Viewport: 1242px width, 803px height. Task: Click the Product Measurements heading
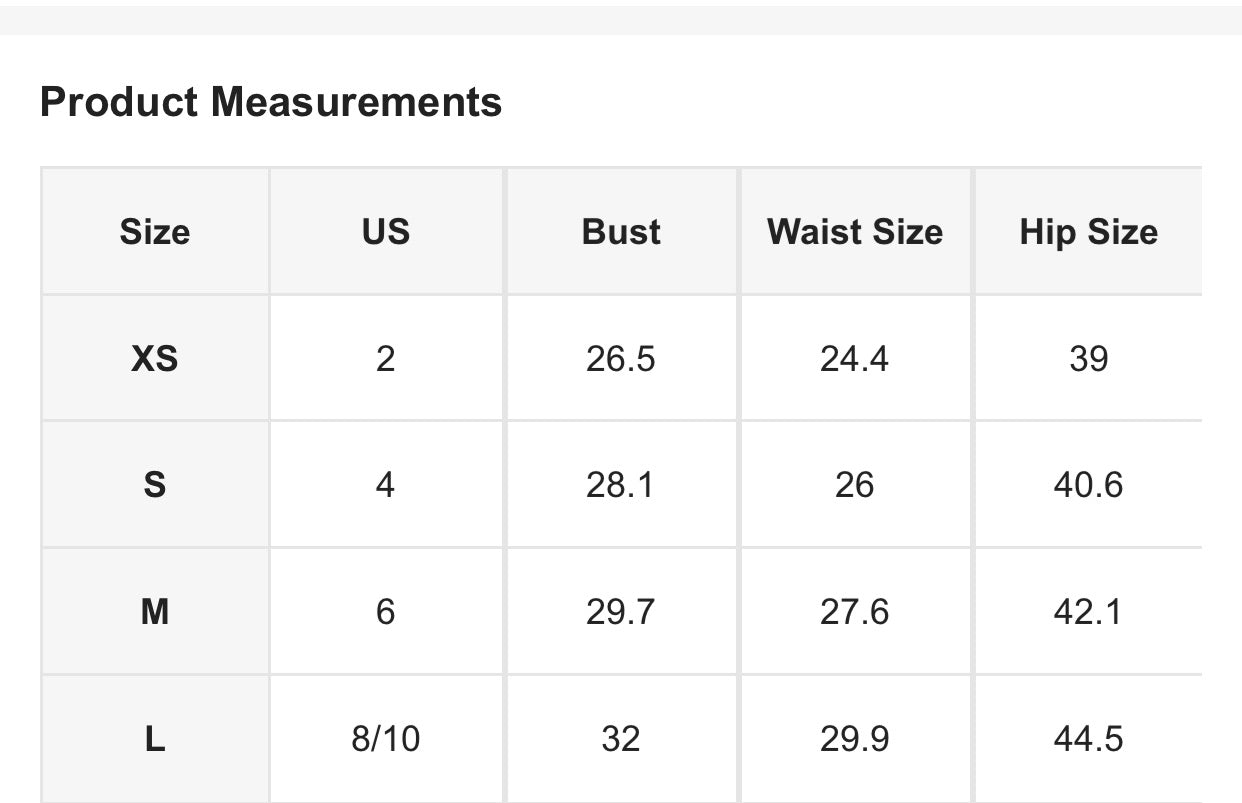point(271,102)
